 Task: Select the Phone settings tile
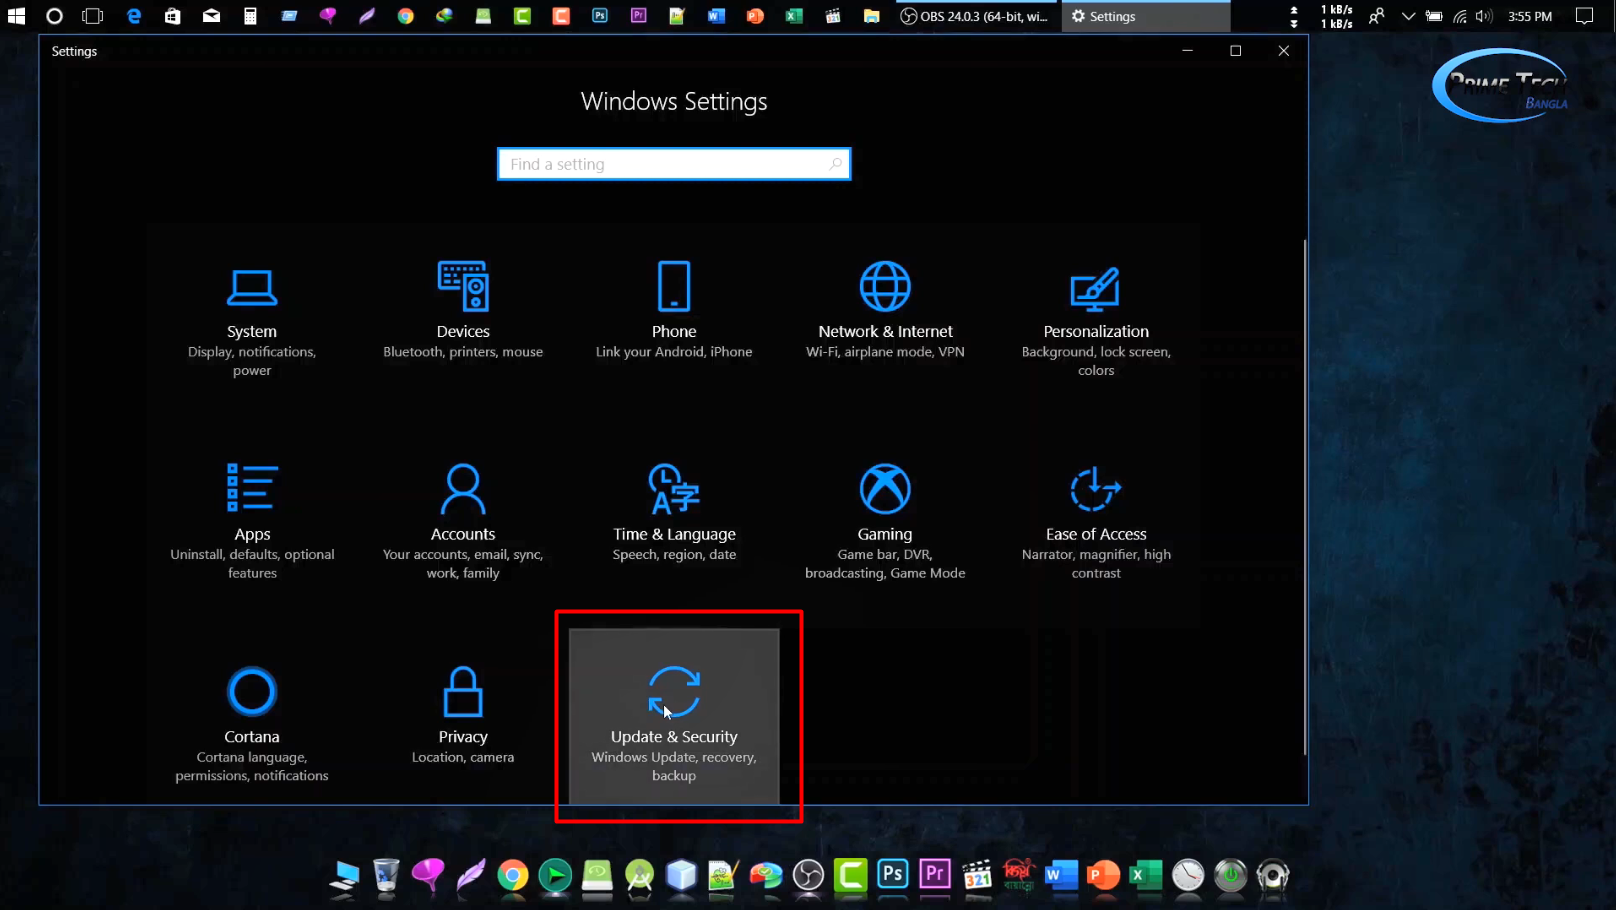[674, 311]
